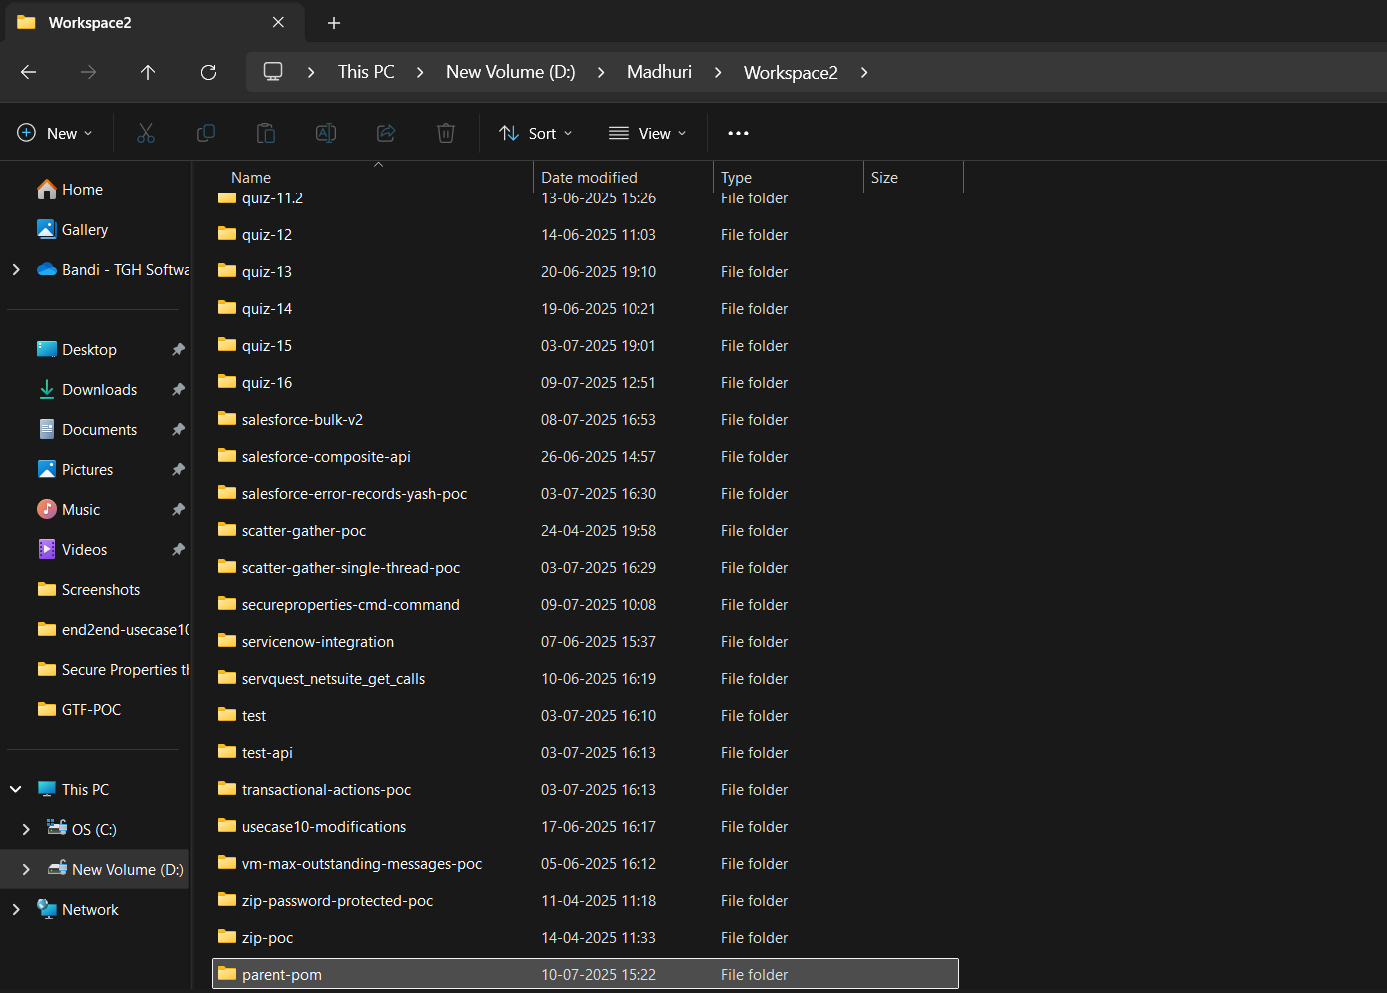The height and width of the screenshot is (993, 1387).
Task: Select the Cut icon in the toolbar
Action: (x=146, y=132)
